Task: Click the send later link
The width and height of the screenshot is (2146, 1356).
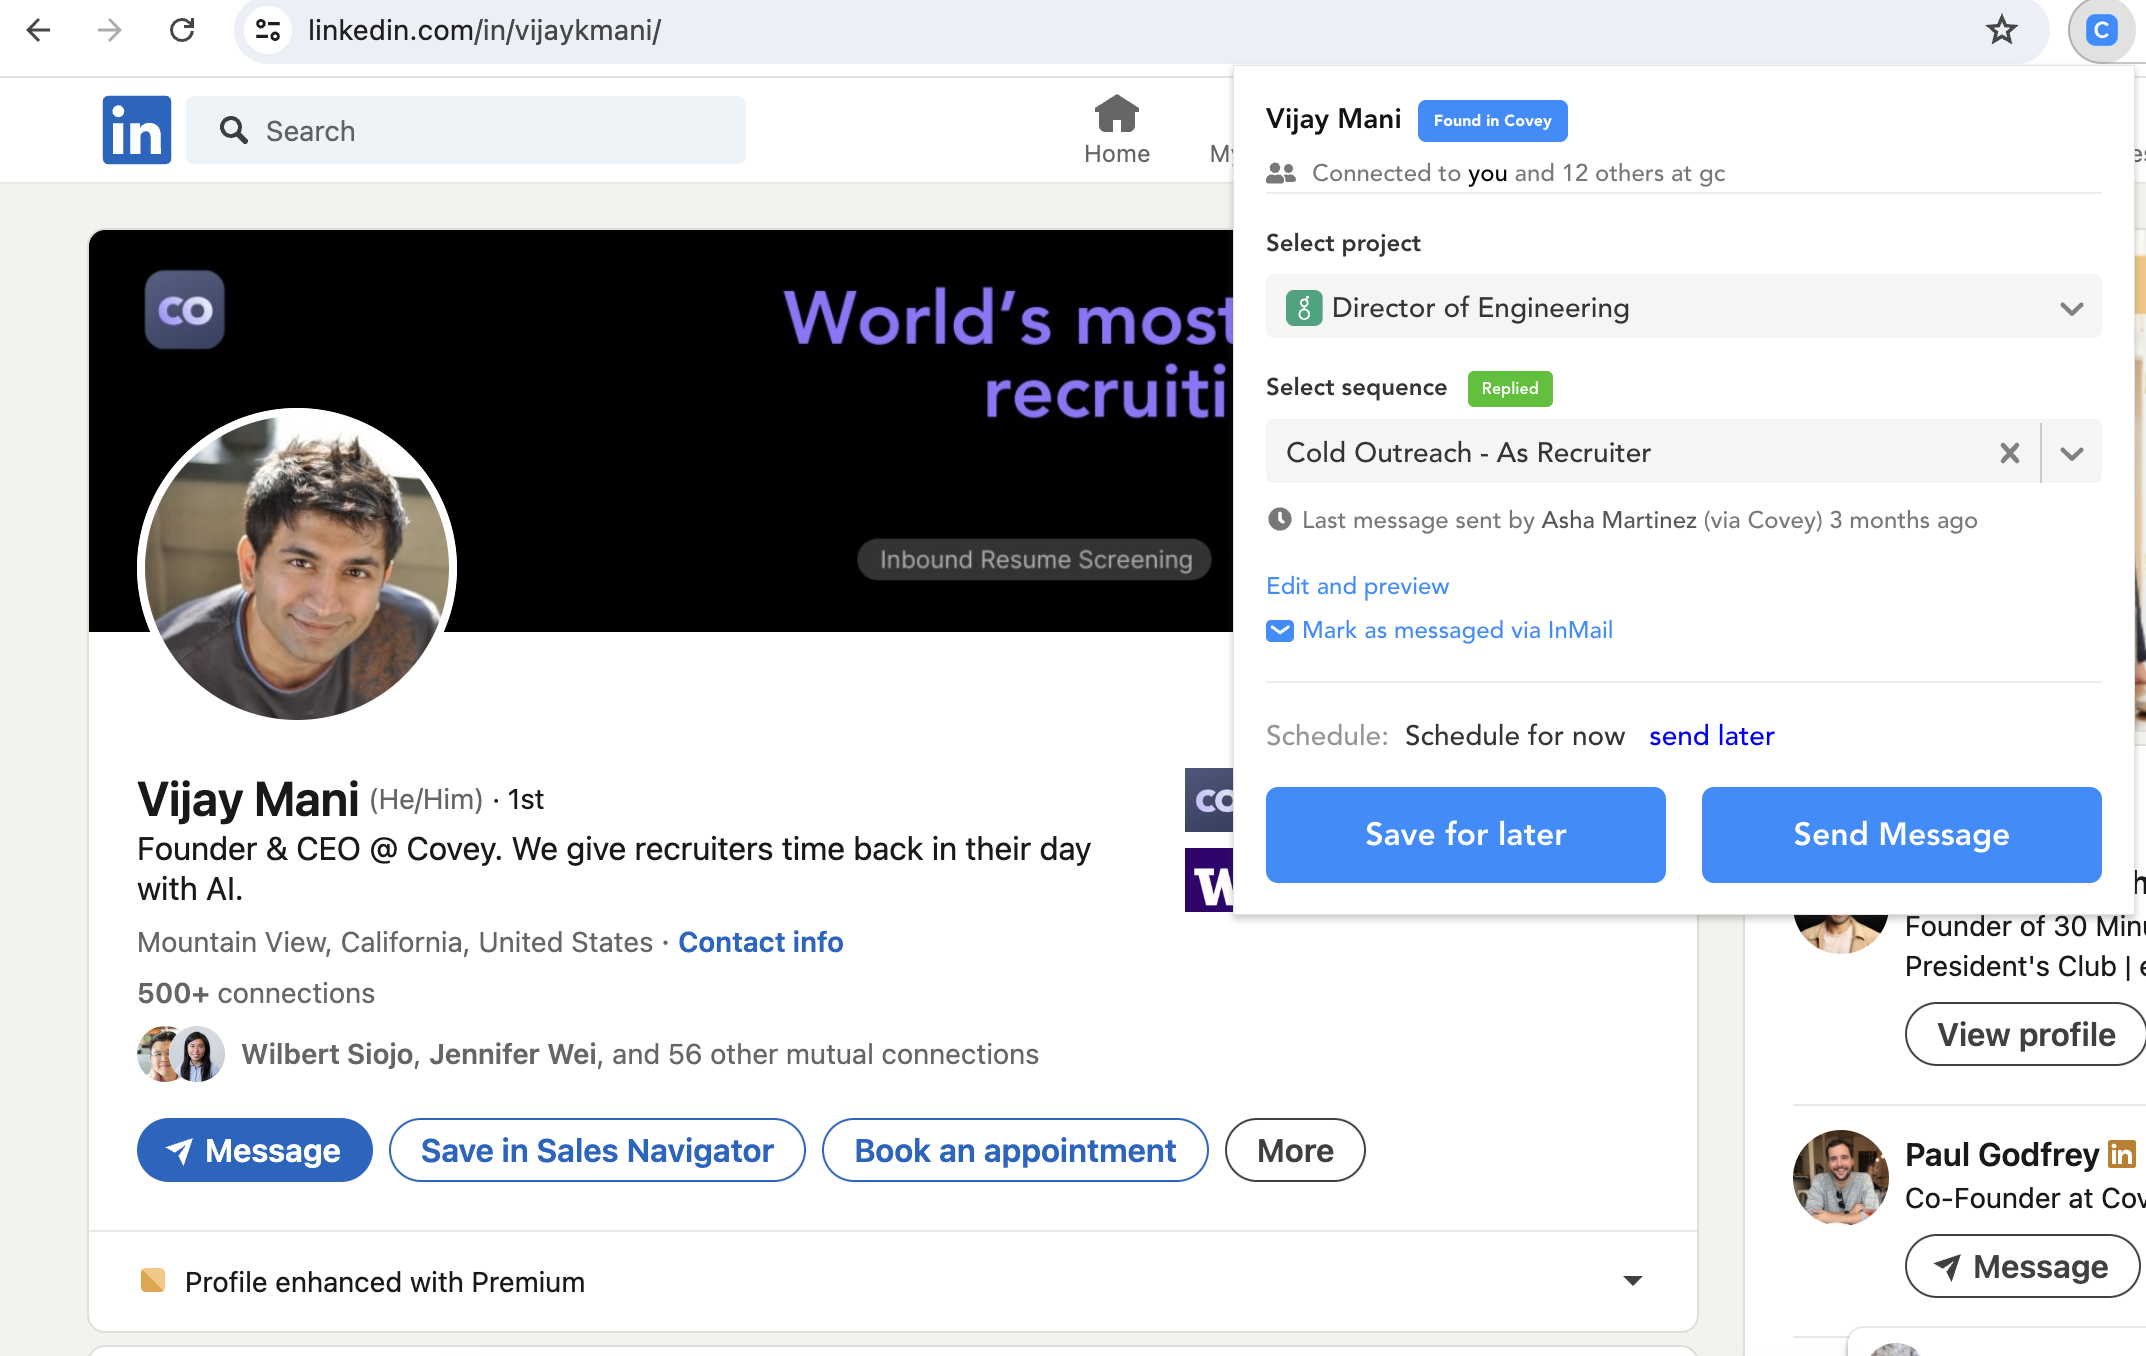Action: click(x=1711, y=736)
